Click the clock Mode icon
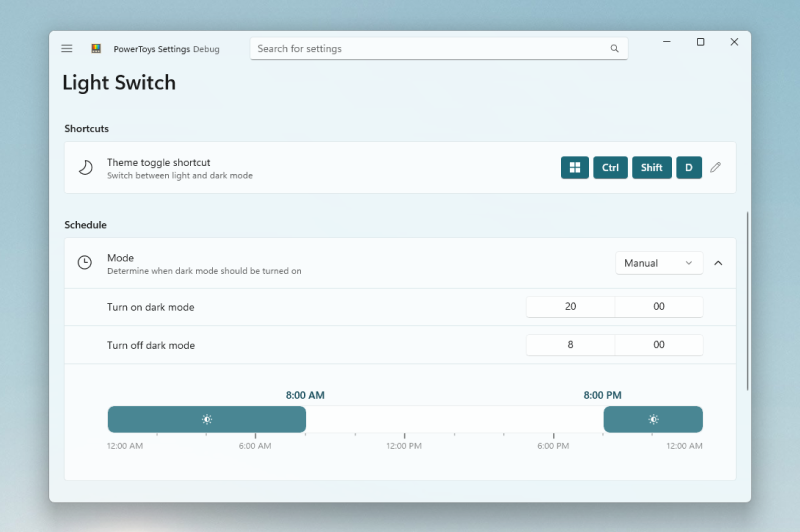Viewport: 800px width, 532px height. (x=85, y=263)
